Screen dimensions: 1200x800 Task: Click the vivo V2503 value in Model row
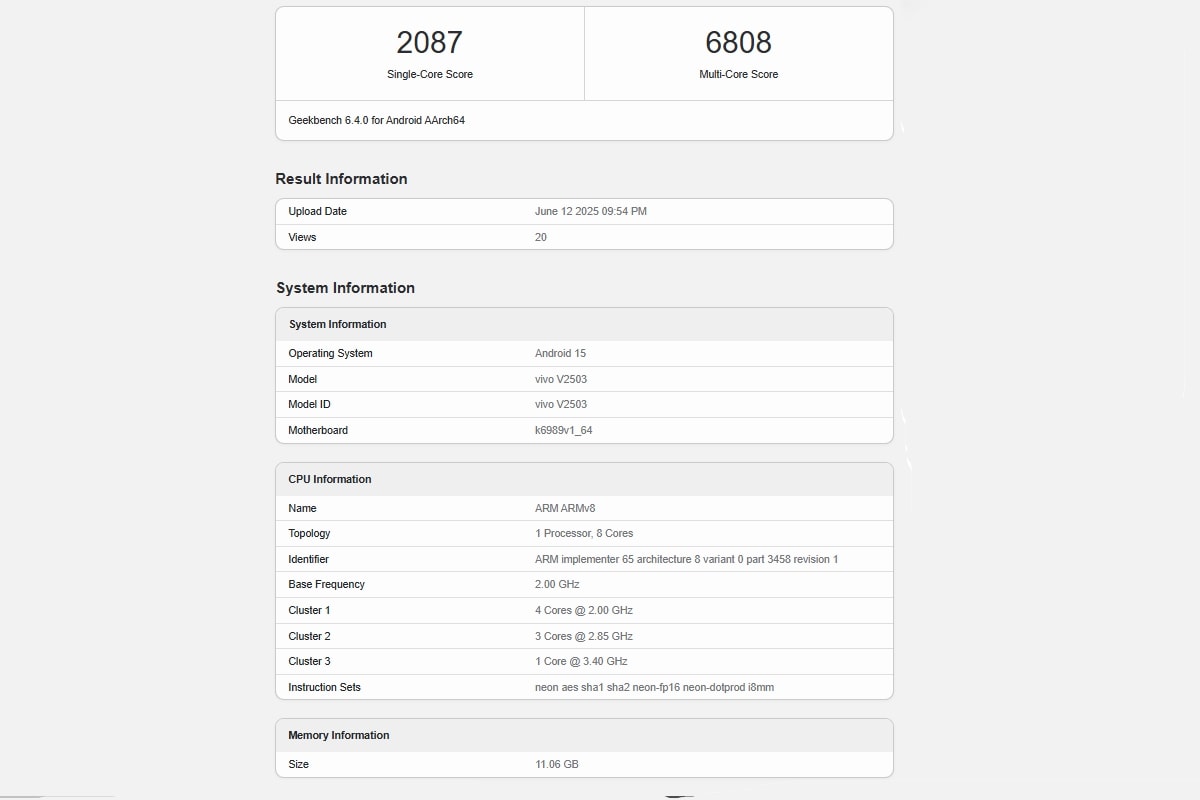[x=561, y=379]
